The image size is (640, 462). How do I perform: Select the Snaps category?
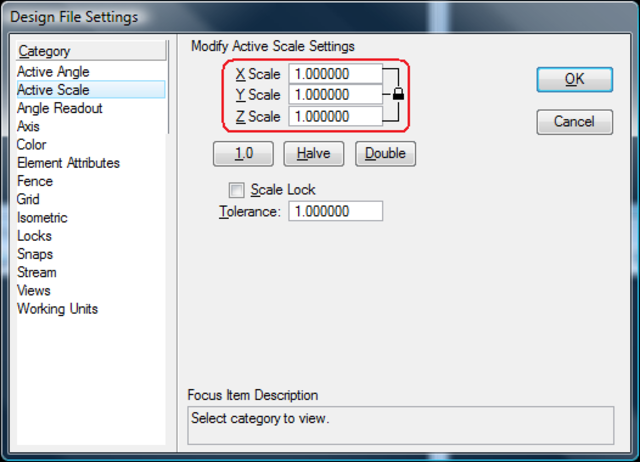[91, 254]
